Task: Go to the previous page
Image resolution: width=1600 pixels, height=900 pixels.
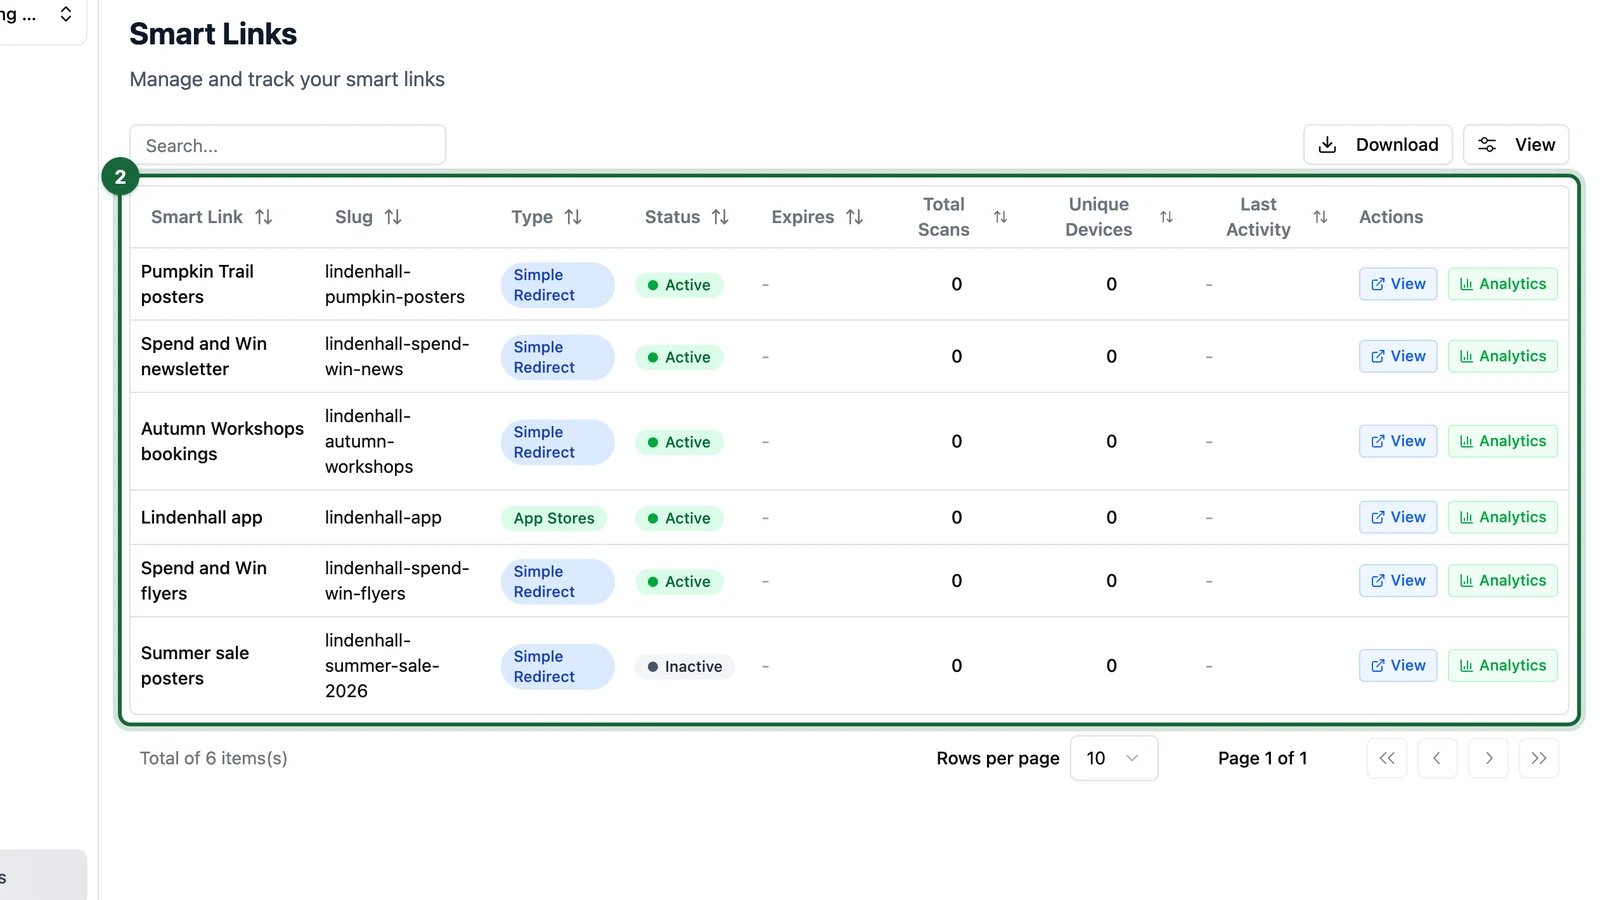Action: click(1437, 758)
